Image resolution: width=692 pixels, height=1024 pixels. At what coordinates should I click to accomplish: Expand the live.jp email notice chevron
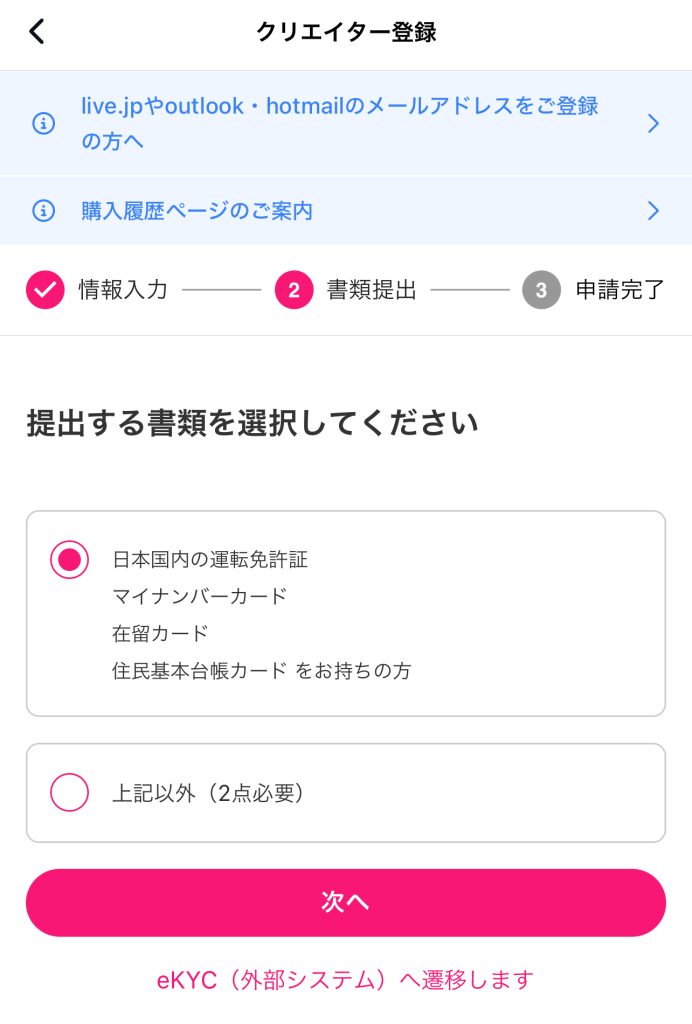pos(653,124)
